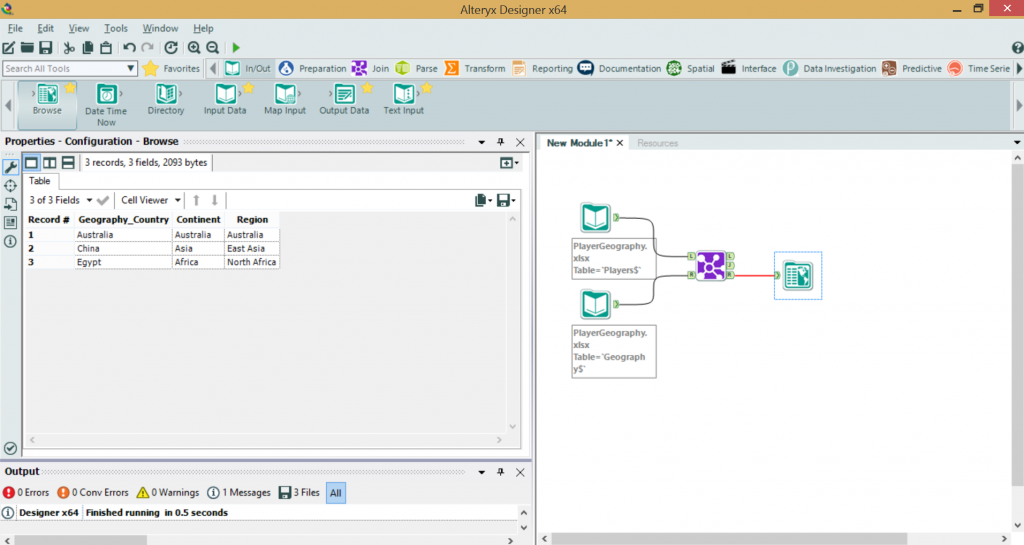Toggle the All messages filter

pyautogui.click(x=335, y=492)
